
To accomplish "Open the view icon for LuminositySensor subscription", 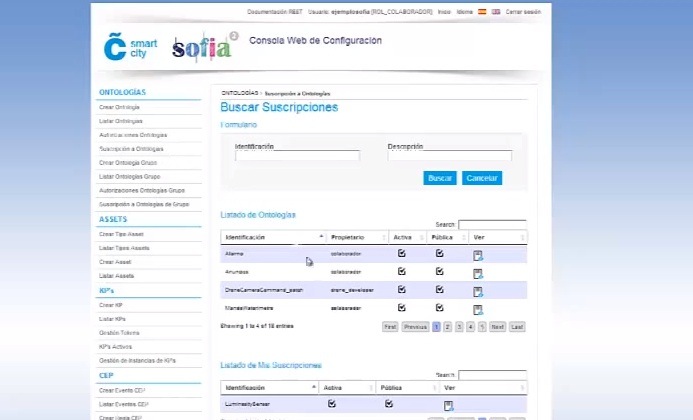I will [x=449, y=405].
